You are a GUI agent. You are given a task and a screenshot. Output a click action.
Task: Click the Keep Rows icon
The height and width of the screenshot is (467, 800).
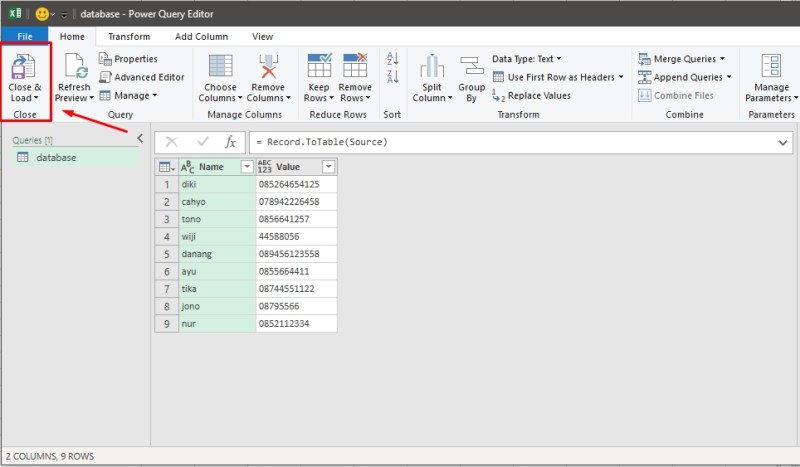pyautogui.click(x=319, y=65)
